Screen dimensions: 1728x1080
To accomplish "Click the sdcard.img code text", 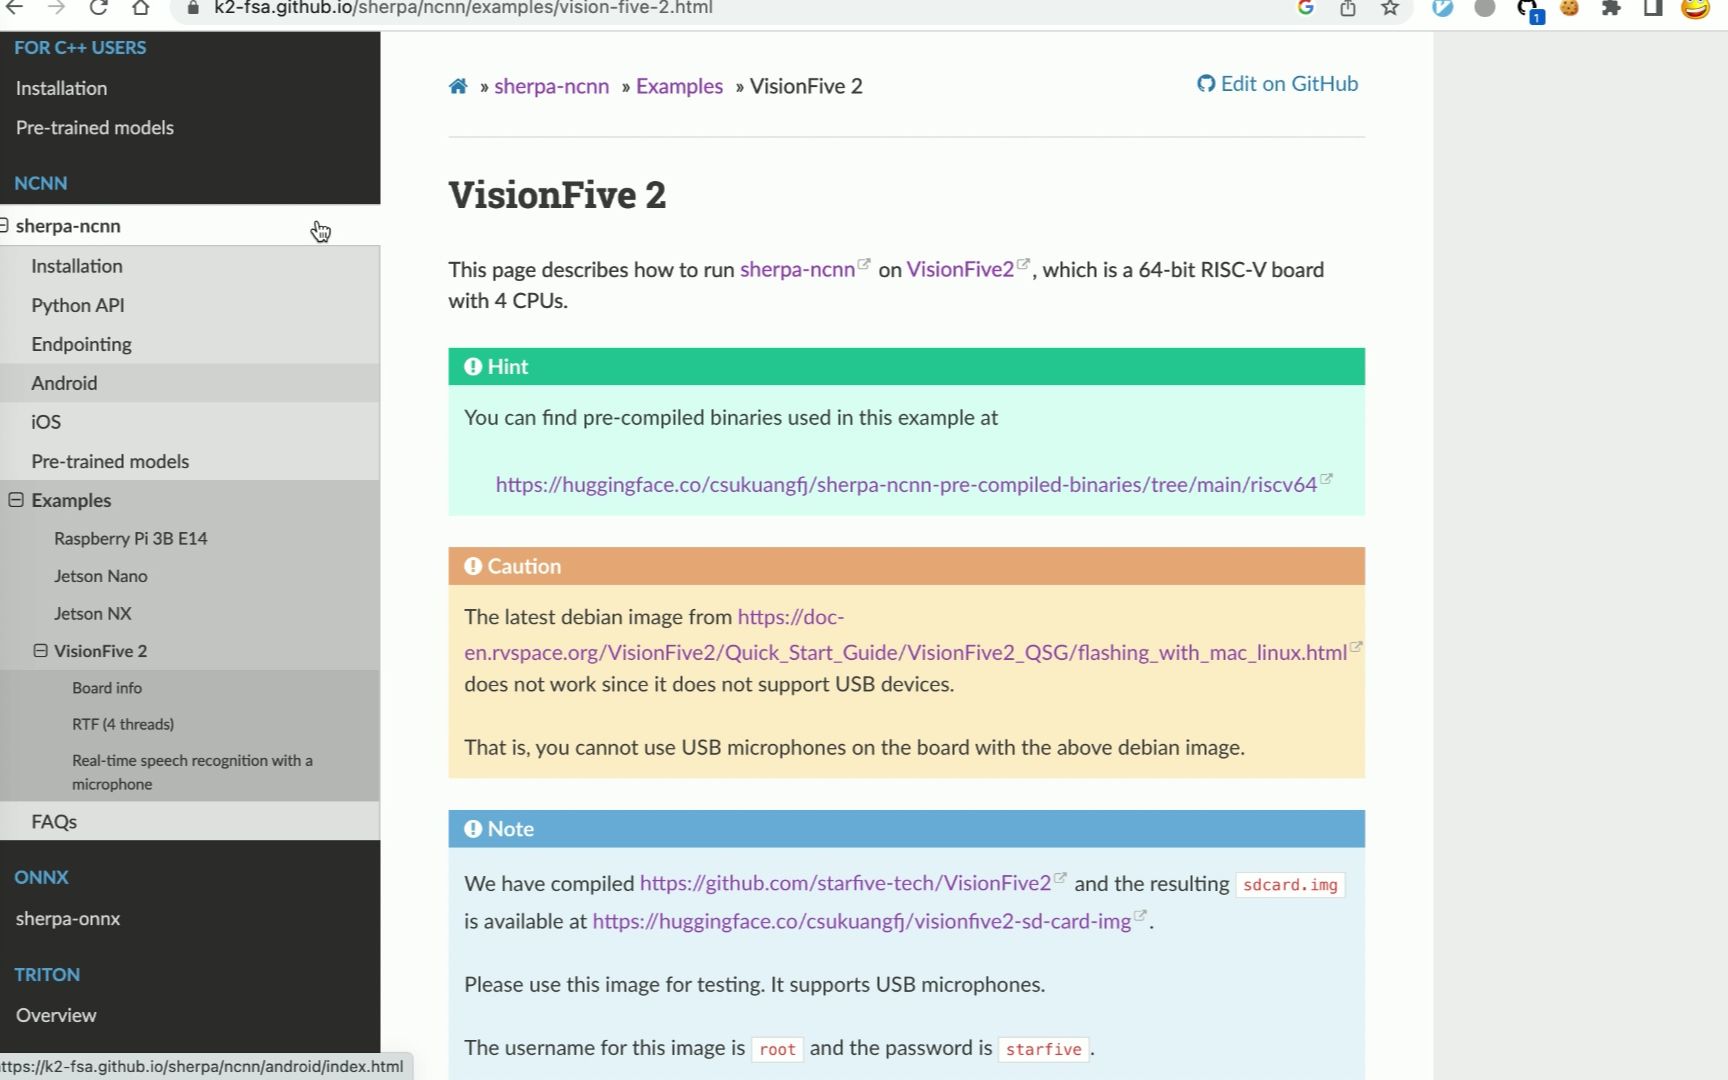I will 1290,885.
